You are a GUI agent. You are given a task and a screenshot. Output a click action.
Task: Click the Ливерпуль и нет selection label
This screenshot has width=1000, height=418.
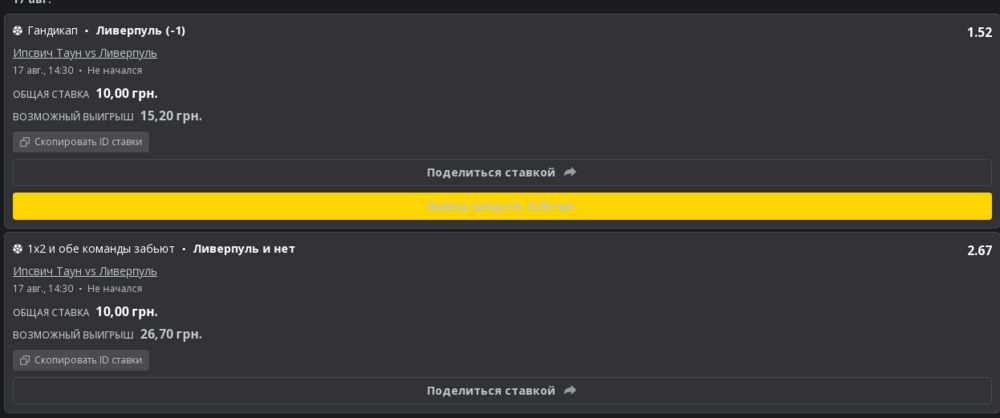point(244,249)
